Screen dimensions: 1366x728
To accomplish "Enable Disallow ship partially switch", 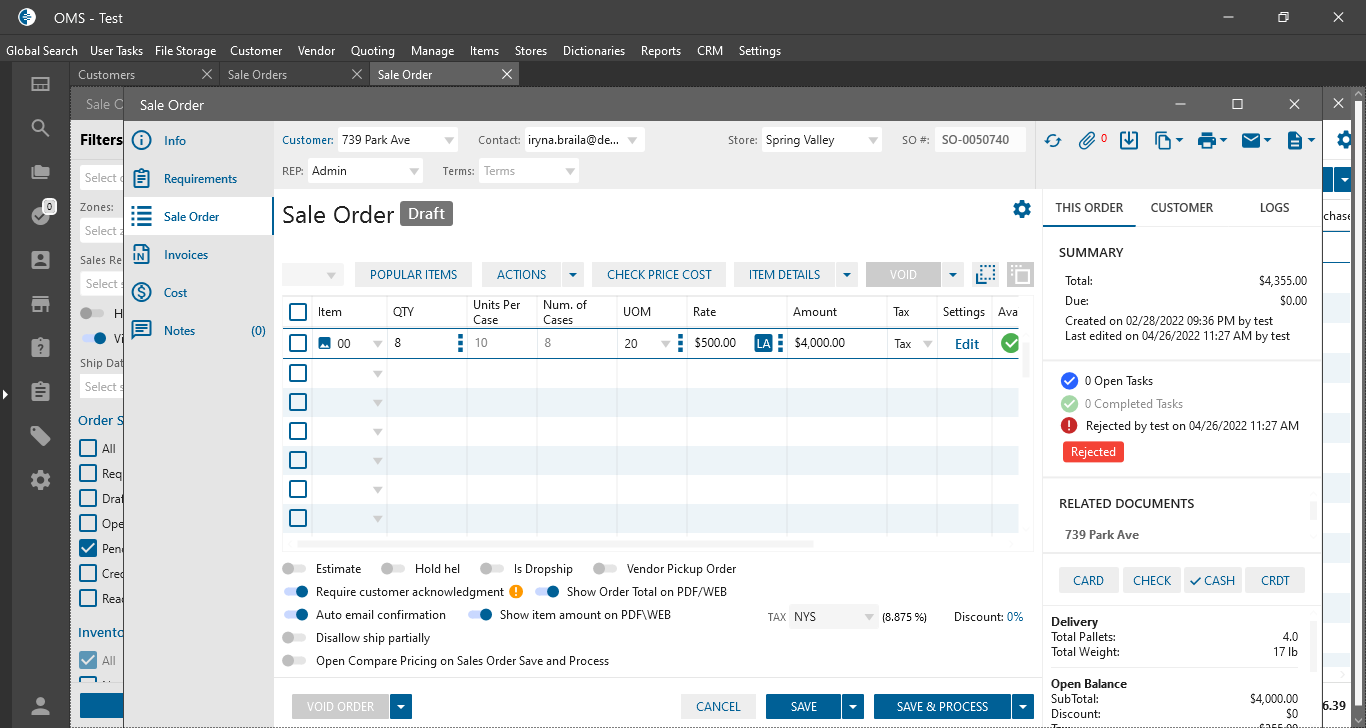I will [295, 638].
